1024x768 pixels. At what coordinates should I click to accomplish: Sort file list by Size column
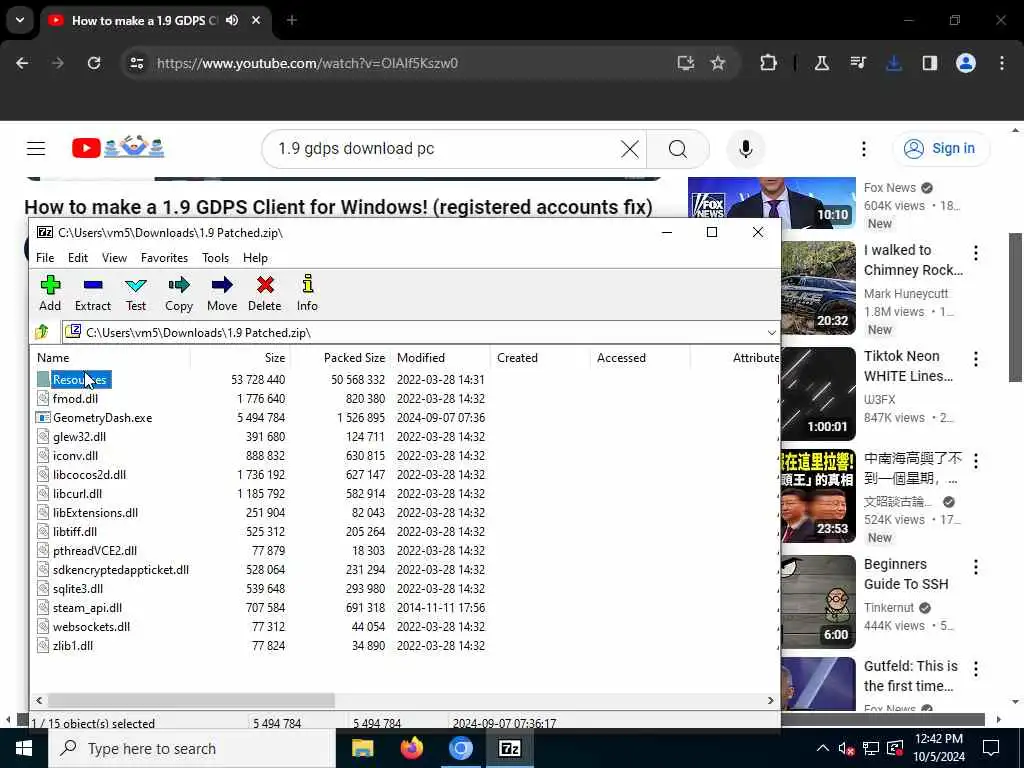pyautogui.click(x=240, y=358)
